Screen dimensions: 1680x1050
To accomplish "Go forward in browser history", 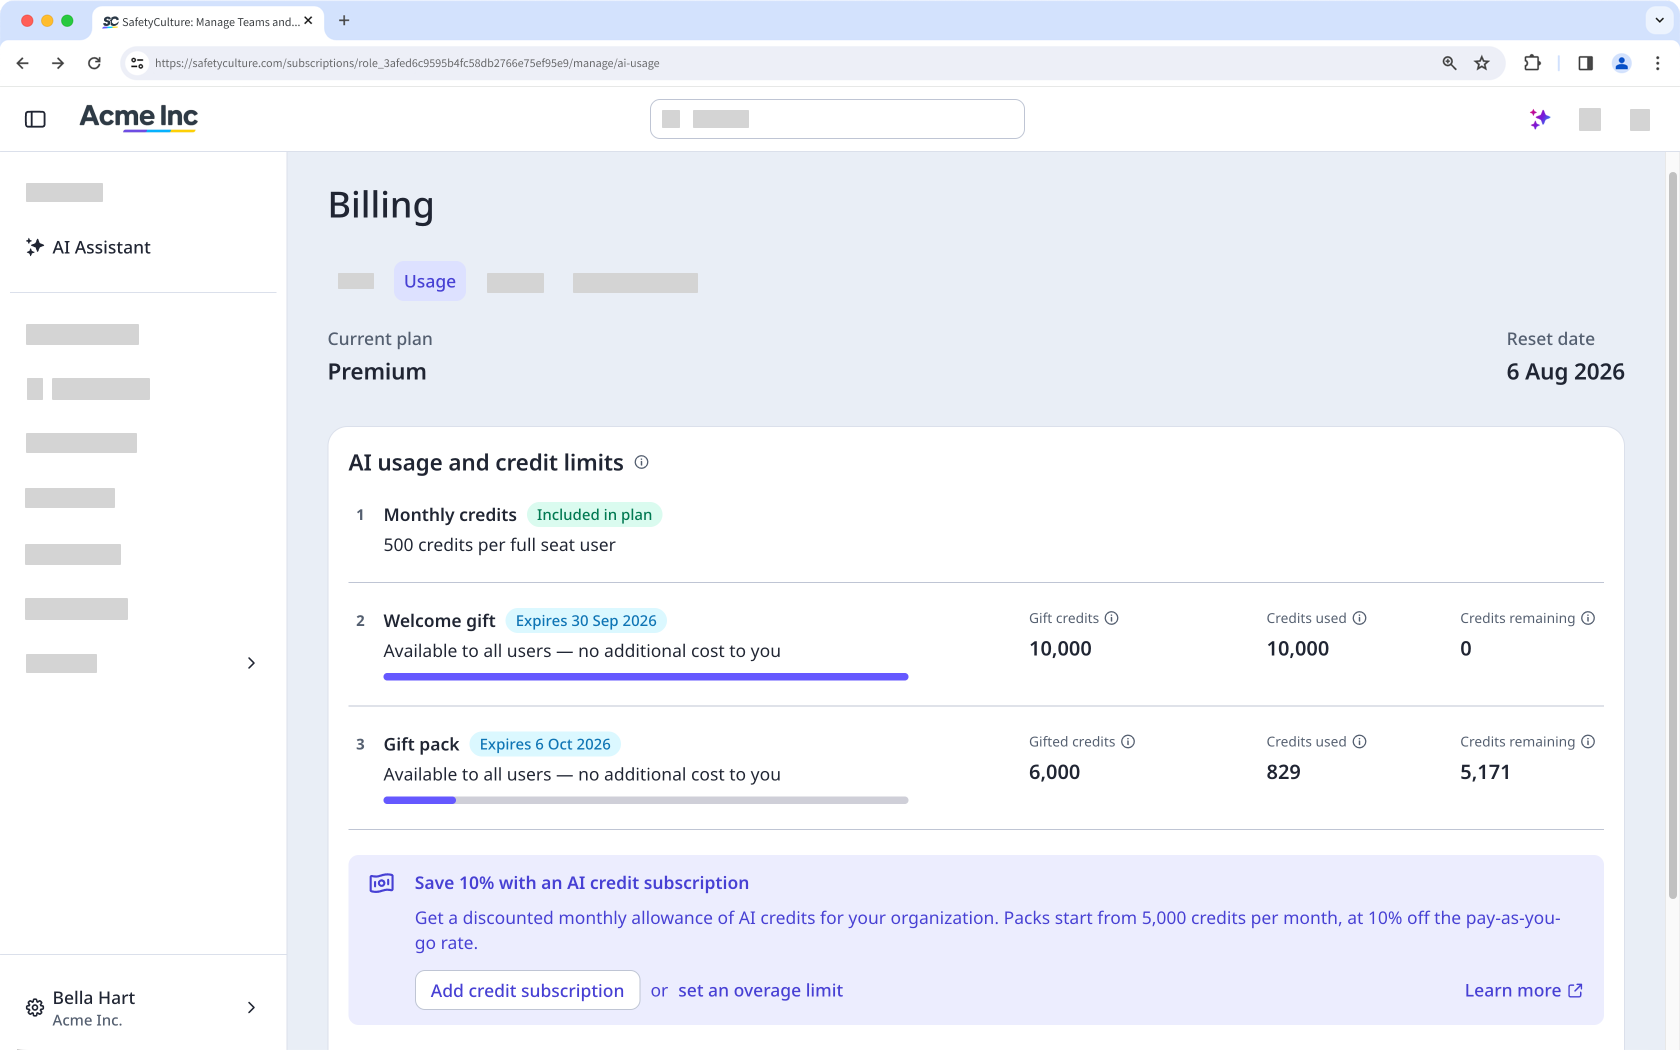I will [58, 63].
